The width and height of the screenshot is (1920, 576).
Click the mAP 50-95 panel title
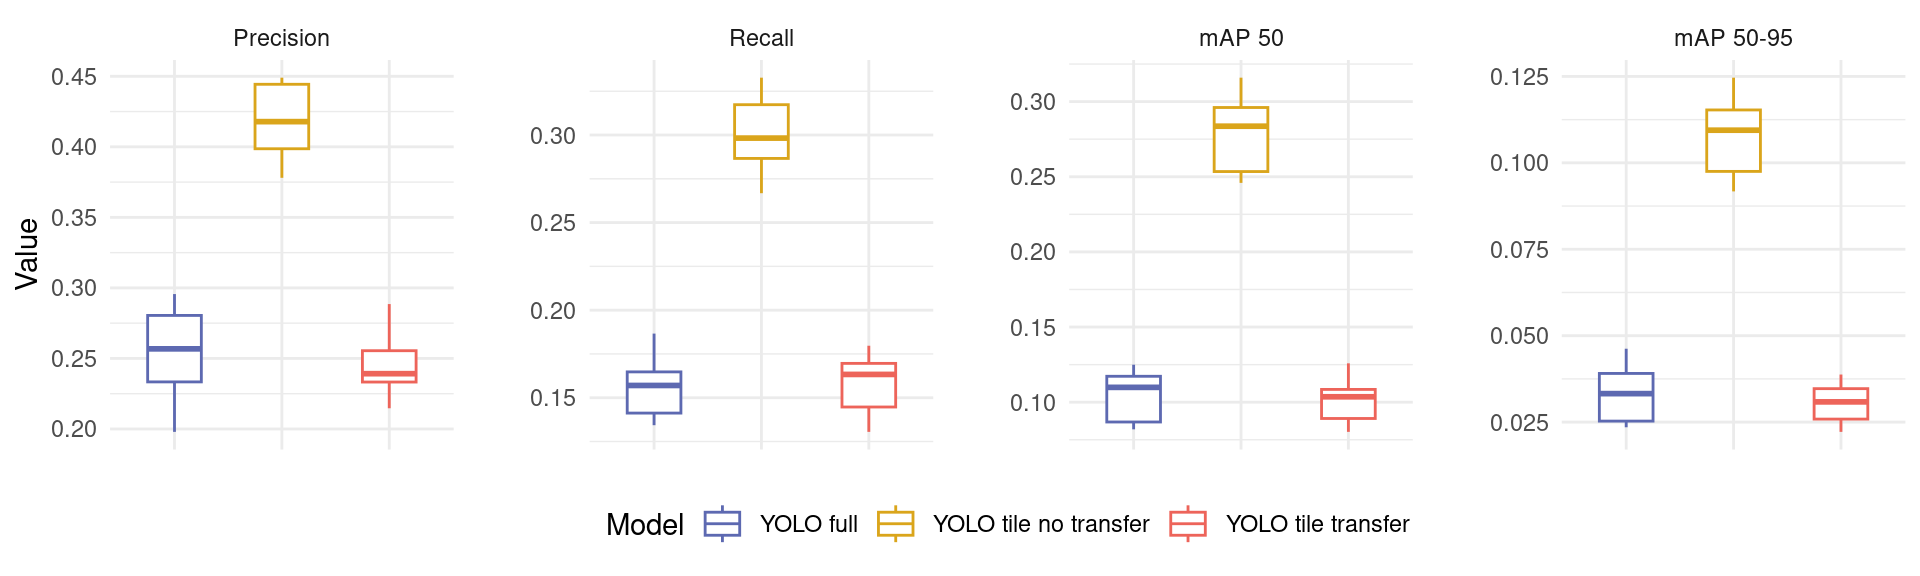(1733, 38)
